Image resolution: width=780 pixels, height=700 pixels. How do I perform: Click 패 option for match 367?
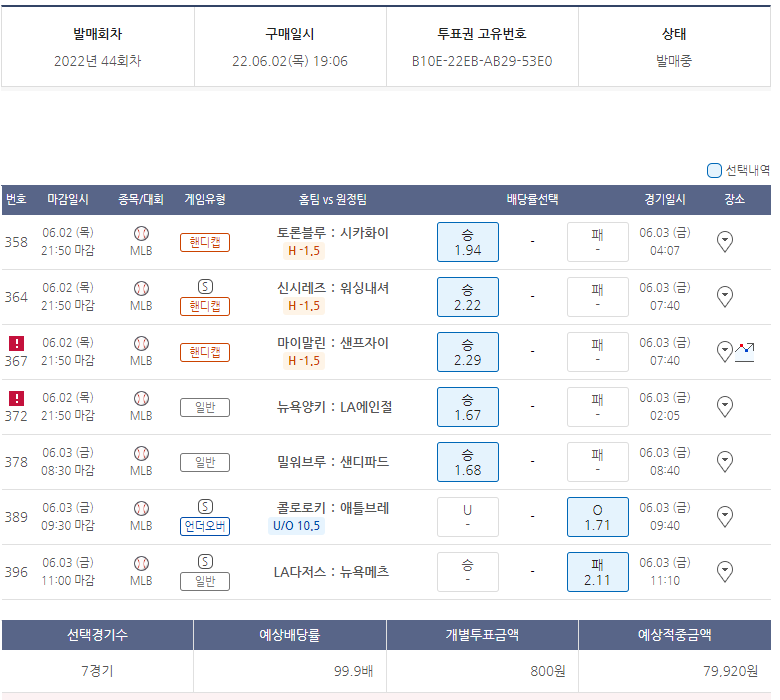[x=597, y=352]
